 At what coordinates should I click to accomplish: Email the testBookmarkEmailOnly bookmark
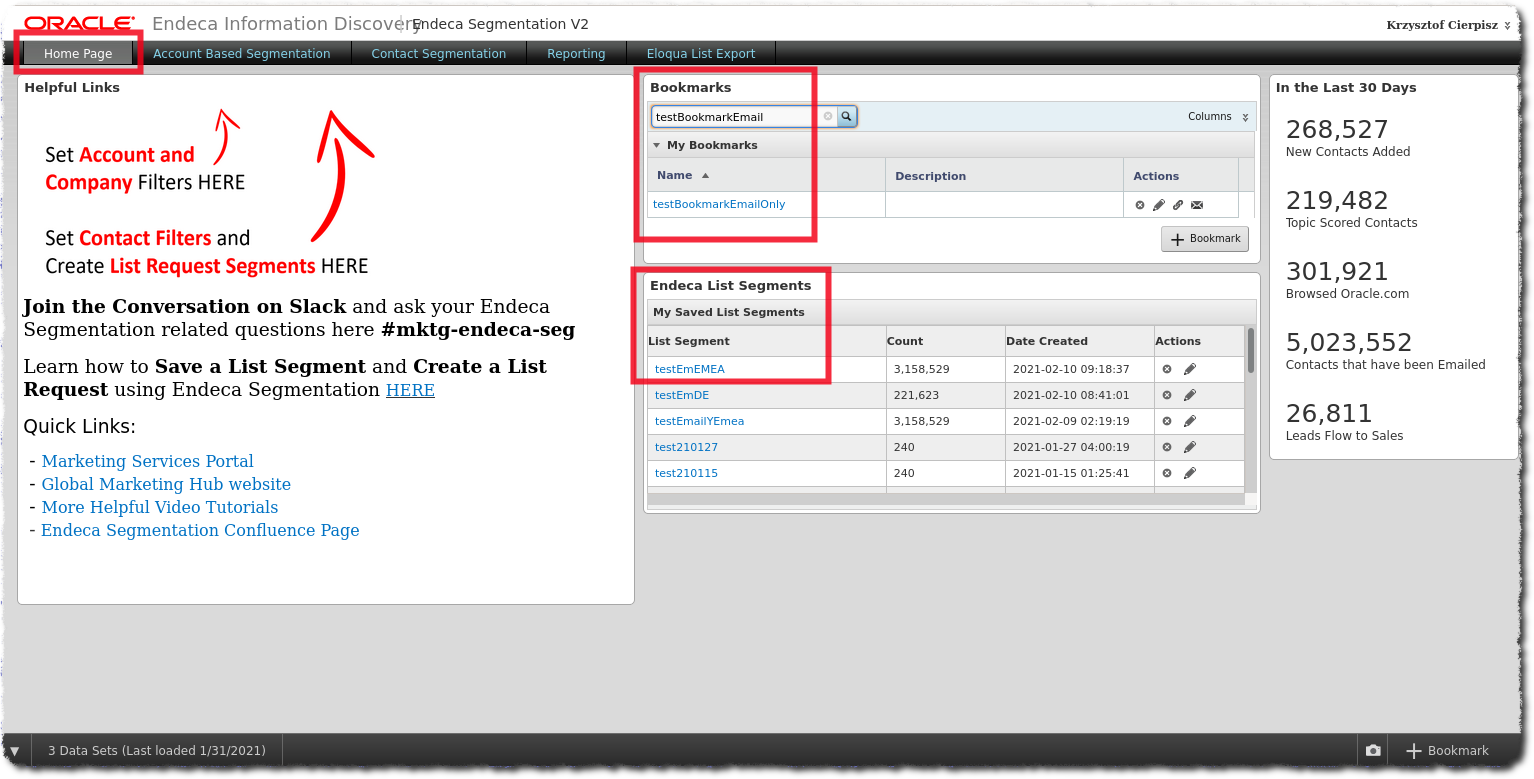1197,205
